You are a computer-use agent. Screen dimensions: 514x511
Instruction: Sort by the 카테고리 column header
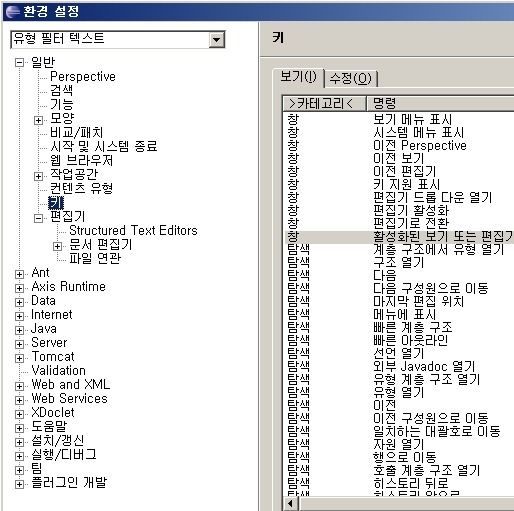(324, 103)
